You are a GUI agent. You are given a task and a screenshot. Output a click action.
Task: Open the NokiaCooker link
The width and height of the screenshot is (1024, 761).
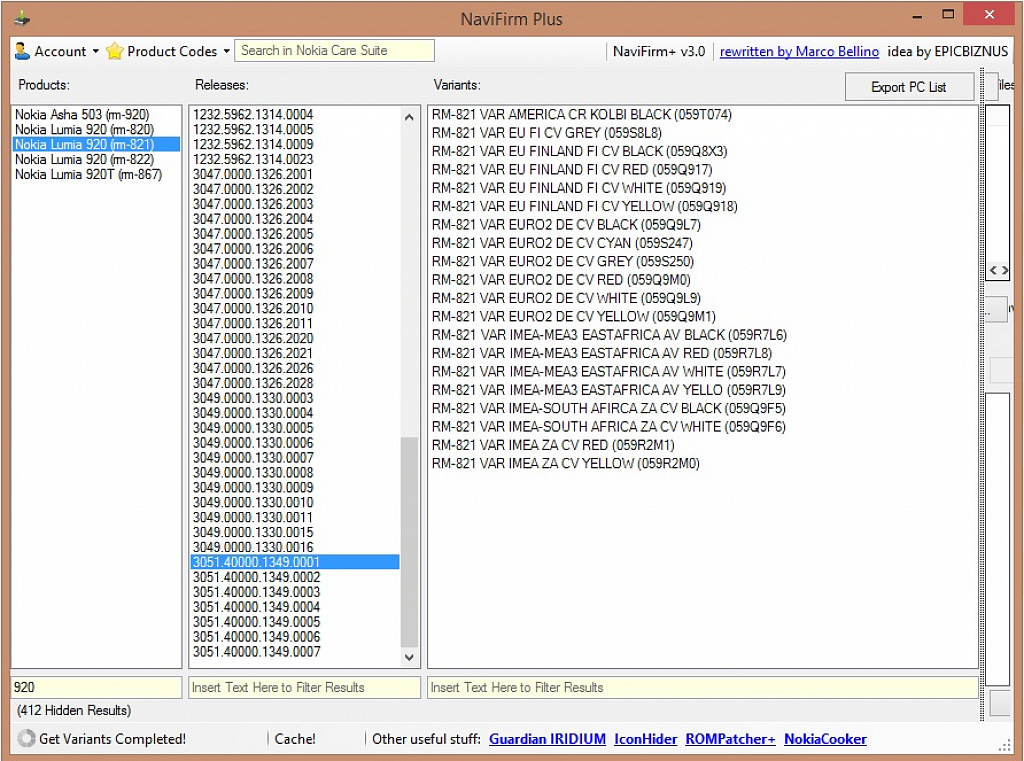825,739
